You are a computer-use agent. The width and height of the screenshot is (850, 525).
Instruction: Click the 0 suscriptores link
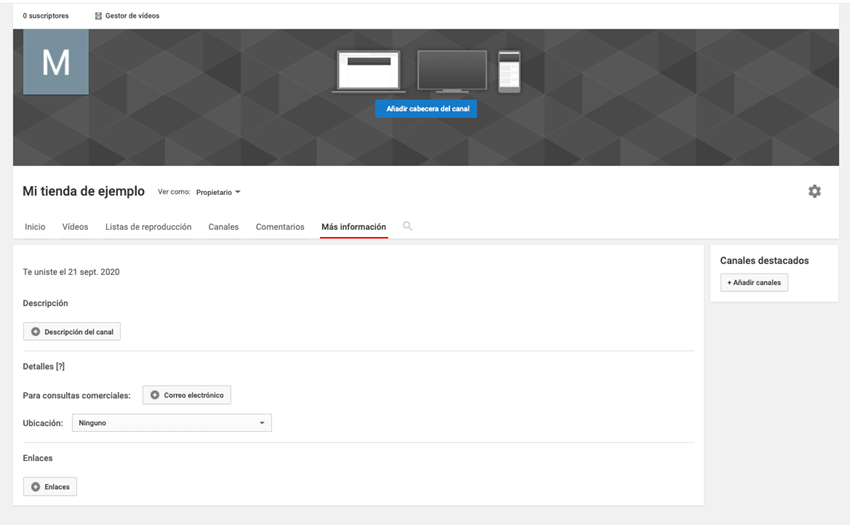[x=46, y=16]
